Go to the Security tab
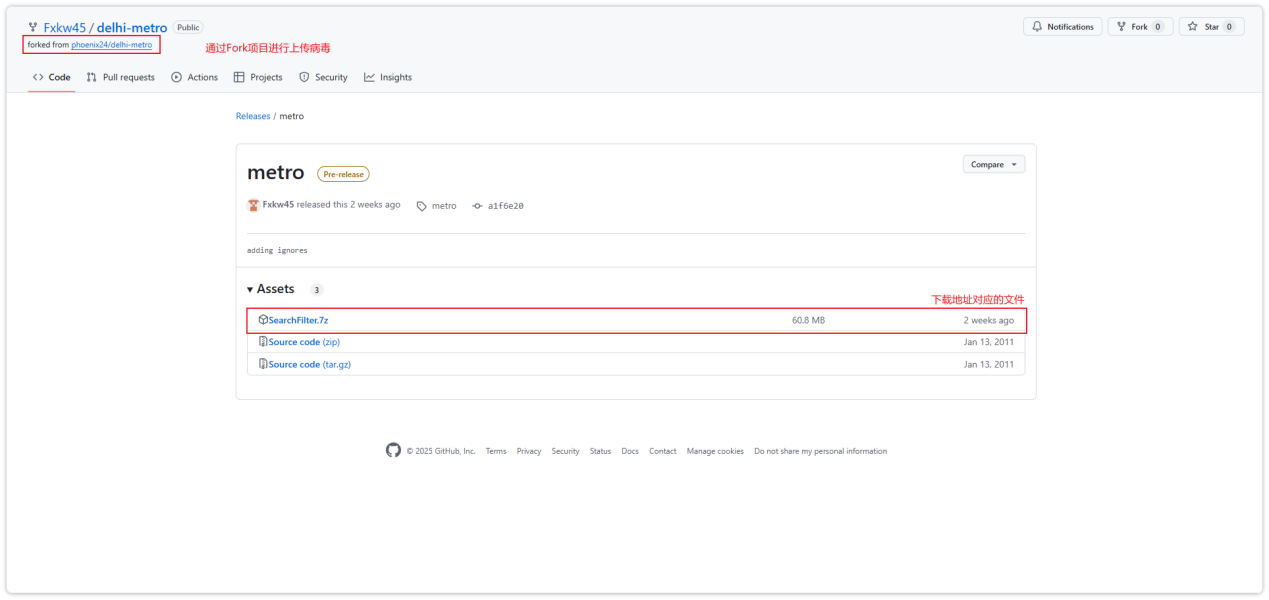The image size is (1269, 600). (324, 77)
